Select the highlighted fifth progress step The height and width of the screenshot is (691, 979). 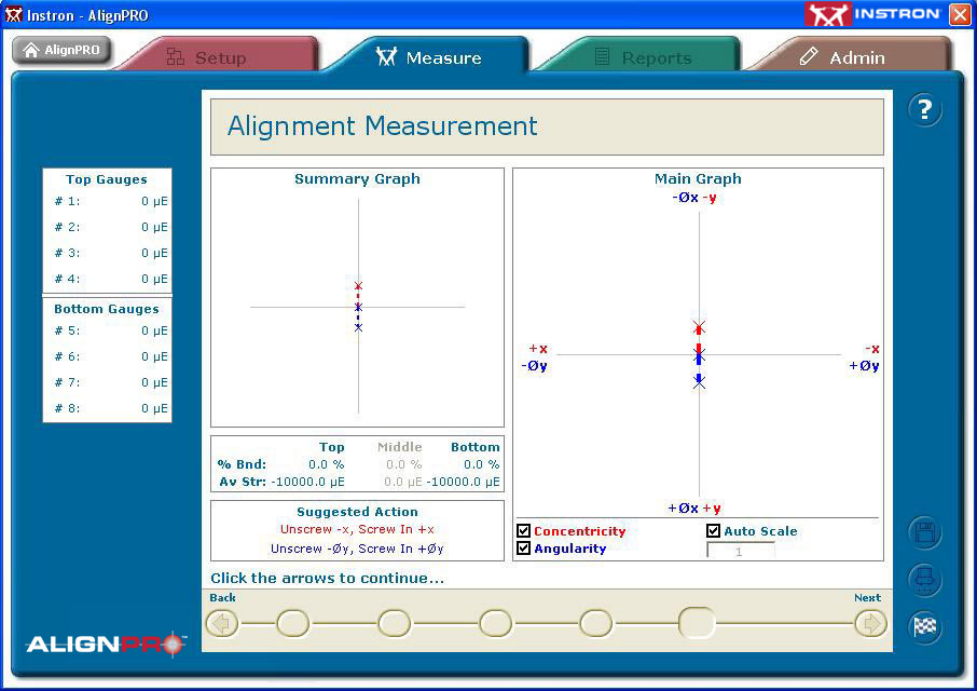pyautogui.click(x=696, y=623)
